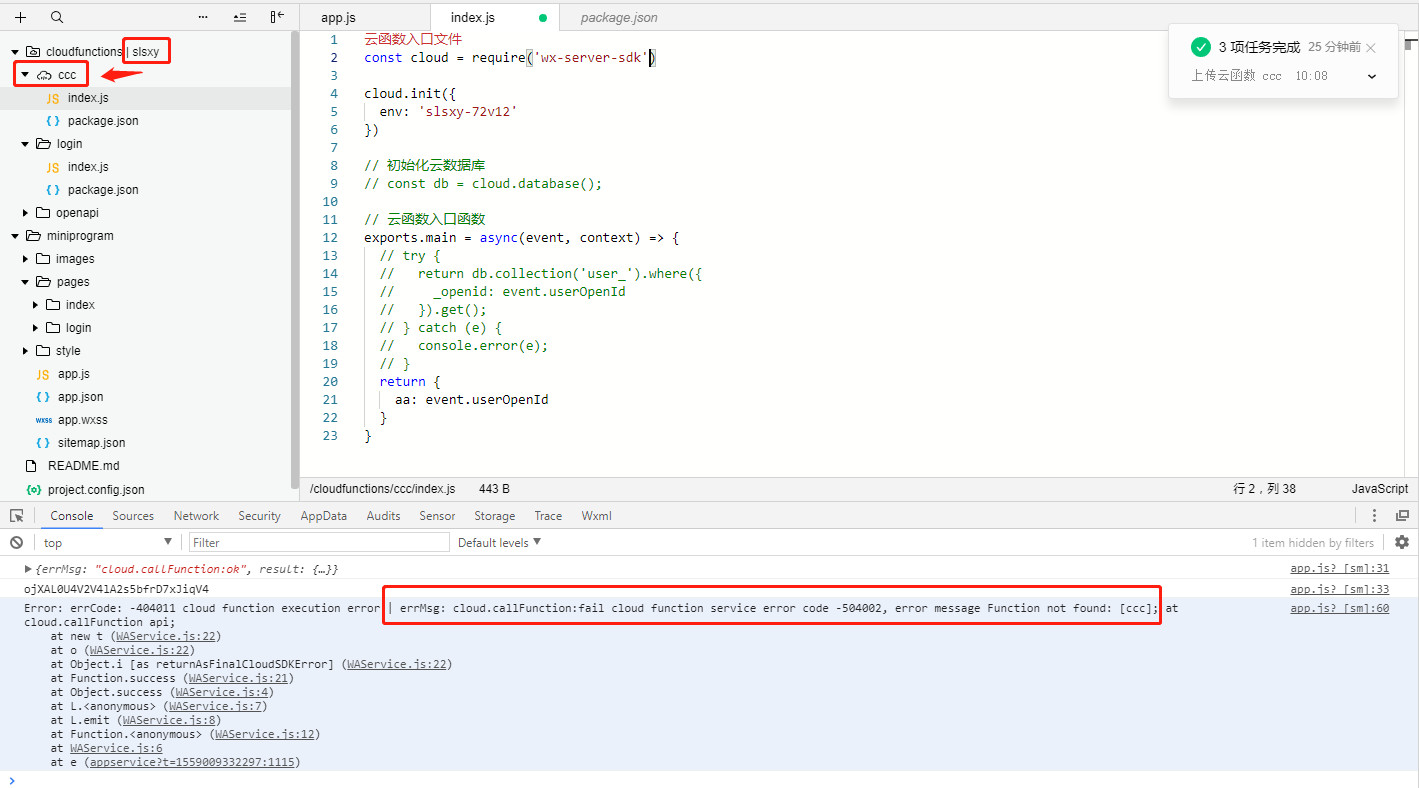Click the inspect element cursor icon

tap(17, 516)
